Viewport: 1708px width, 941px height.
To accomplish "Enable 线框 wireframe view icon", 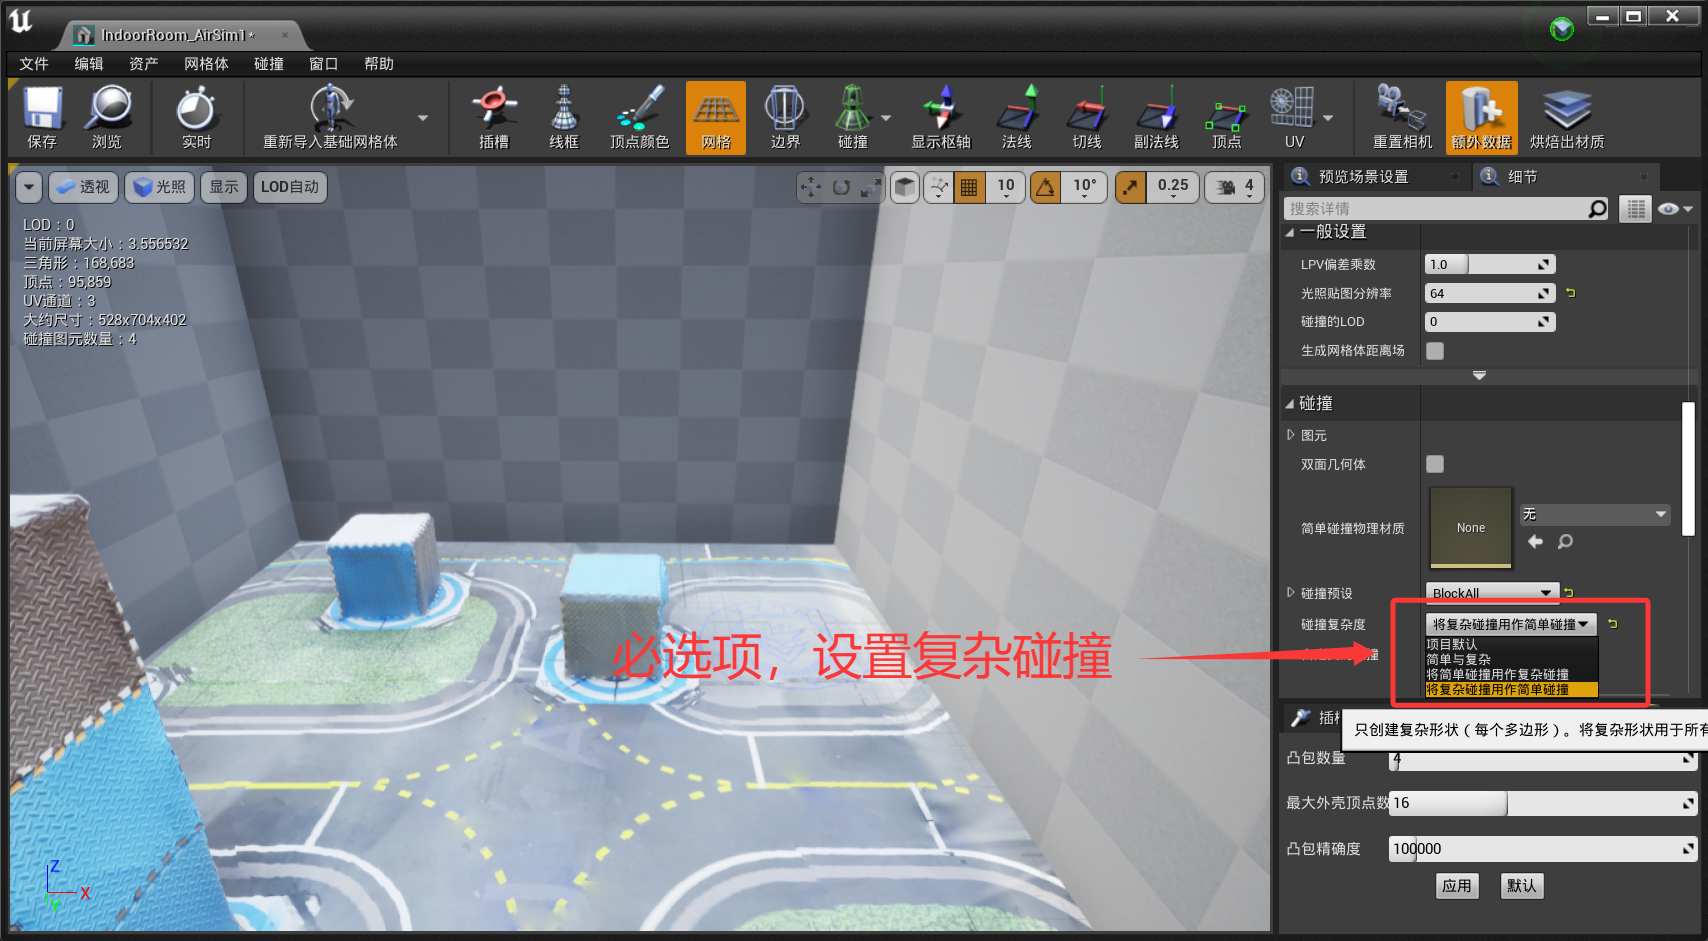I will [564, 117].
